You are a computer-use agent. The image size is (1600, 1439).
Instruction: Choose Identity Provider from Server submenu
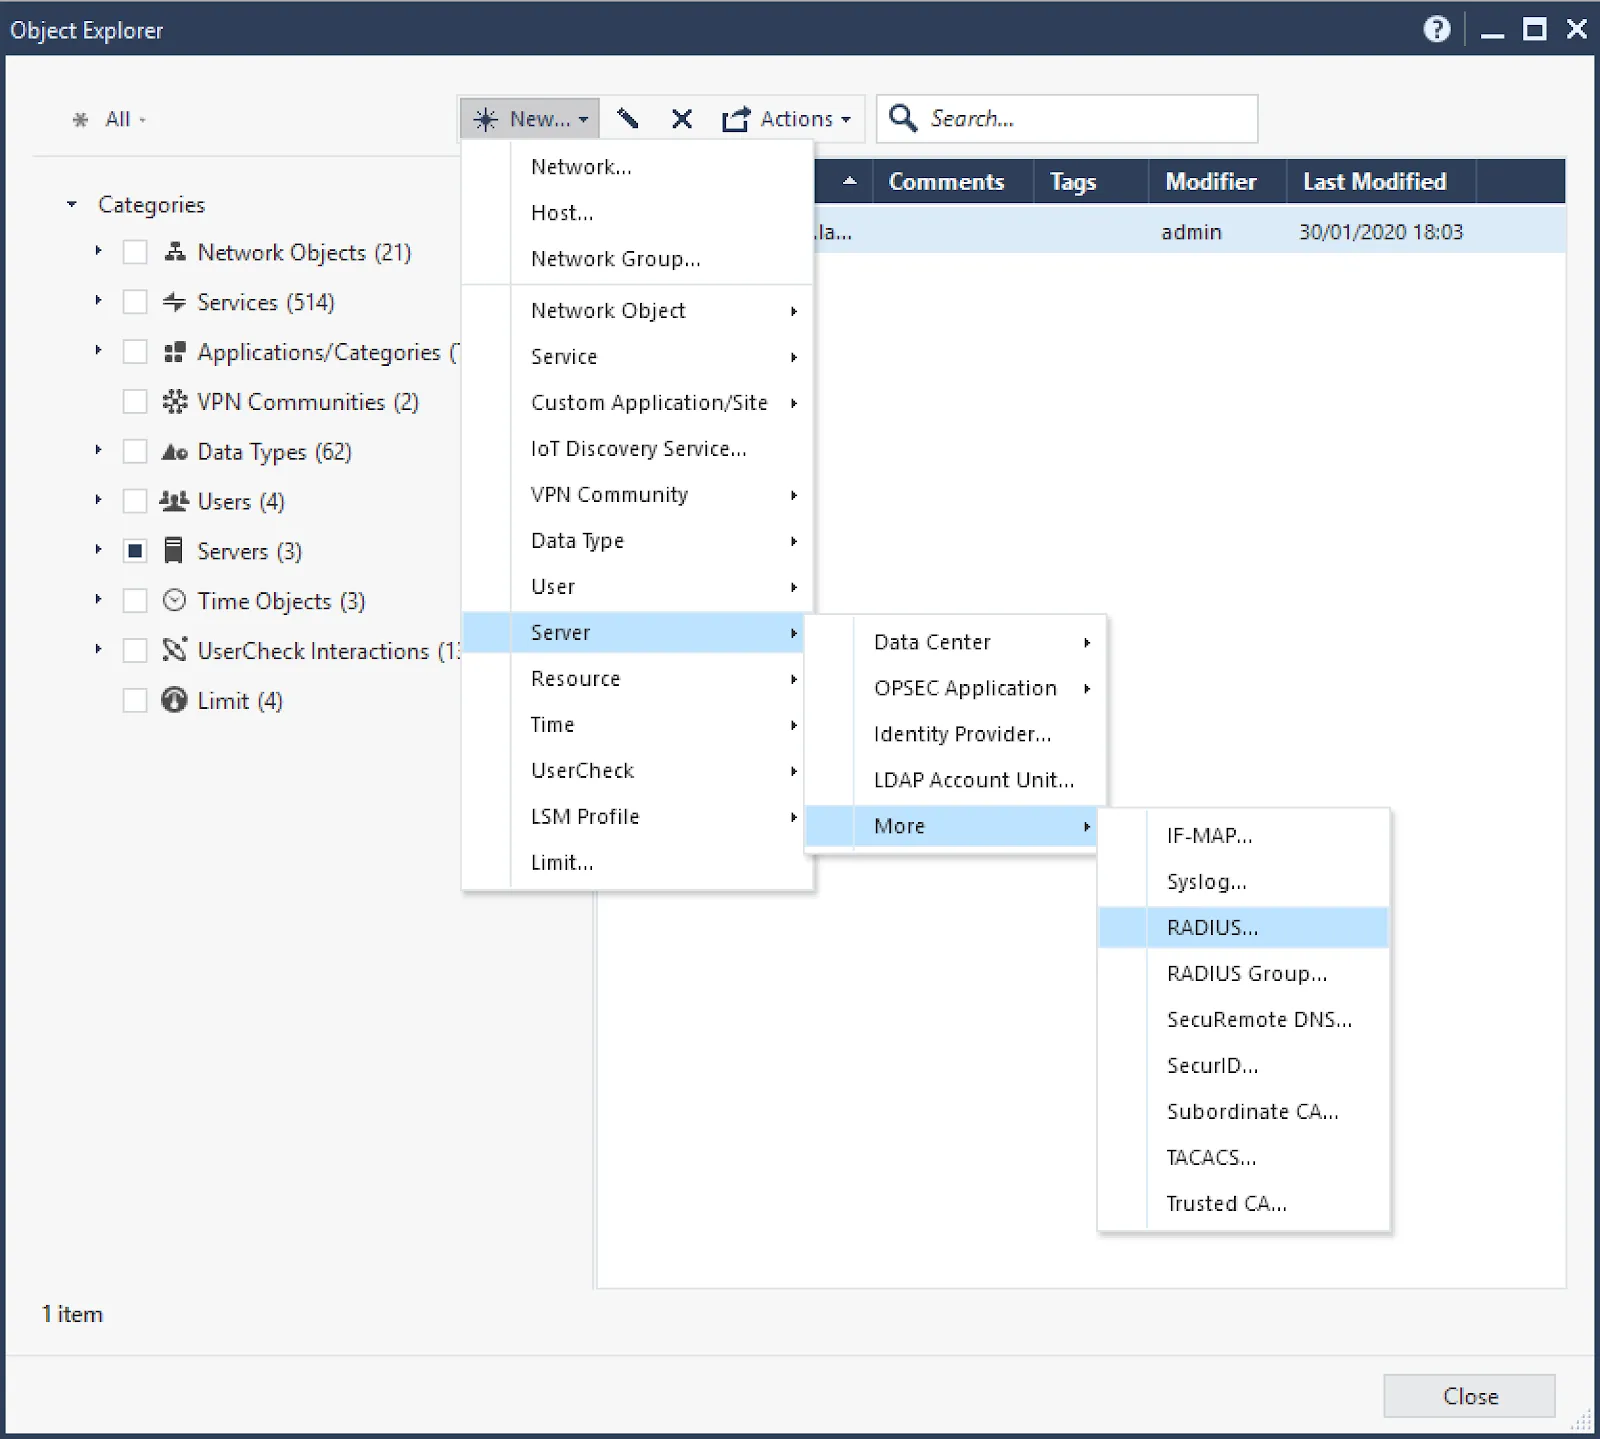click(x=961, y=733)
